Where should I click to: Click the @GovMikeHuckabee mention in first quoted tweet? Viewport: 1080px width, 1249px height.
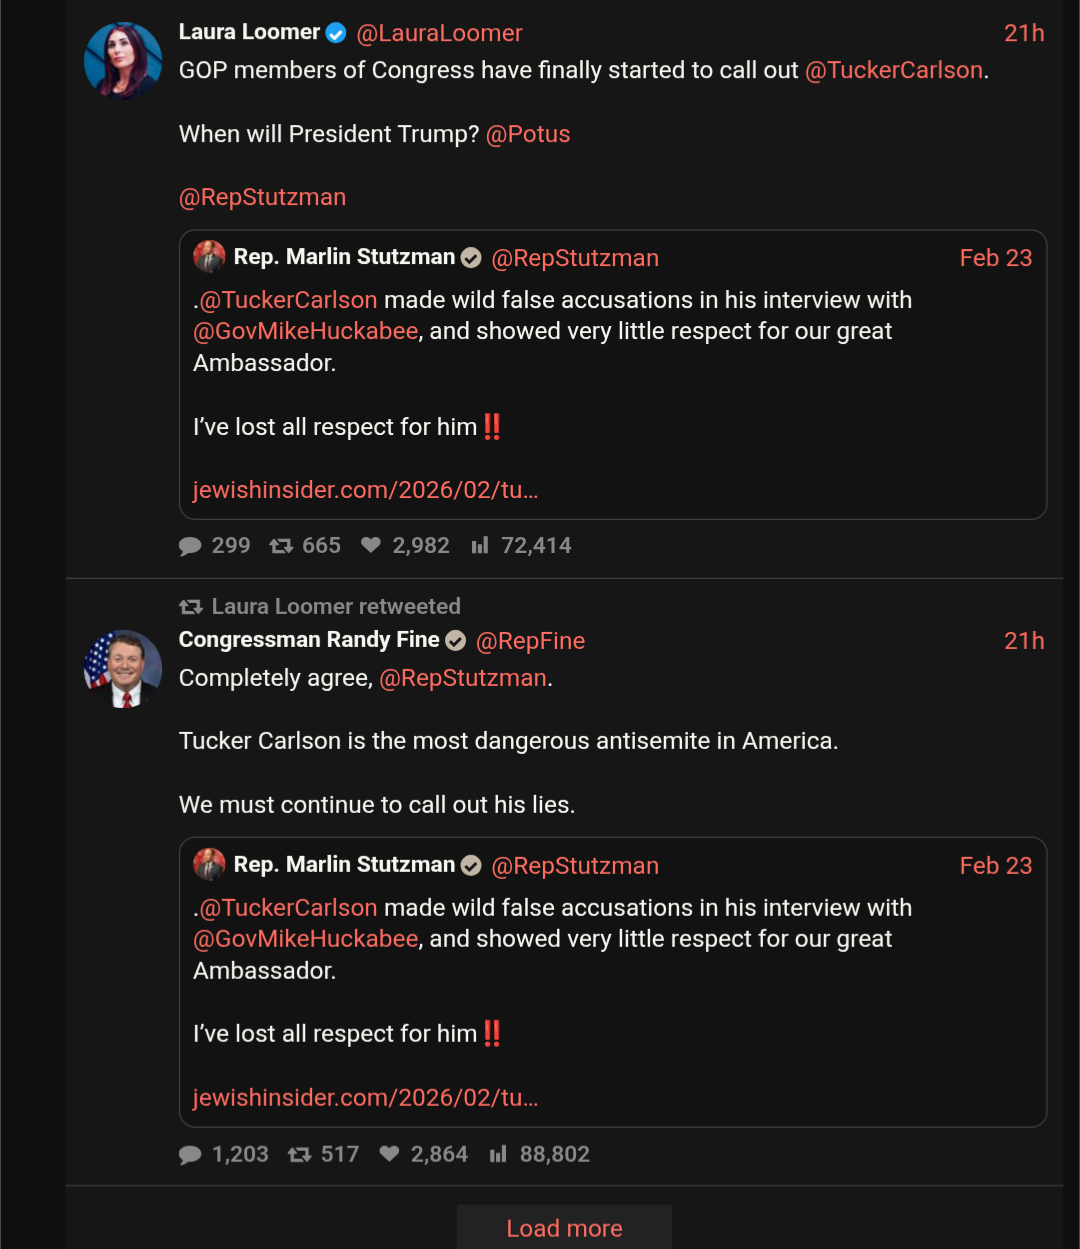[306, 331]
